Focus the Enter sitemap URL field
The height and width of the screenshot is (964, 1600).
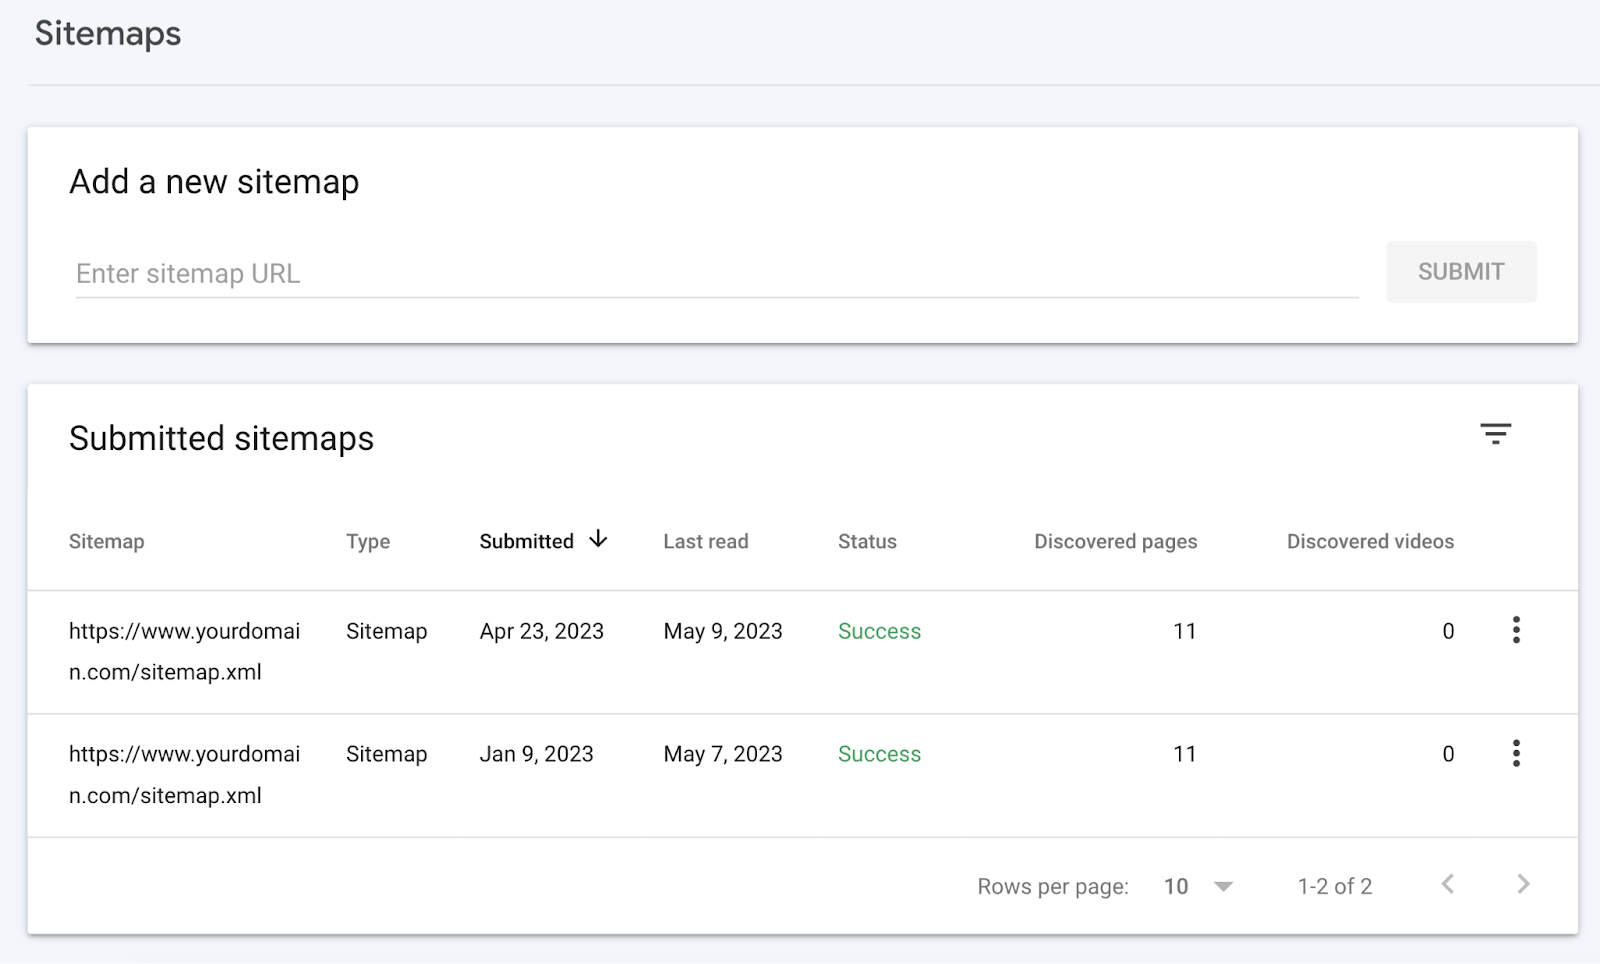point(716,274)
